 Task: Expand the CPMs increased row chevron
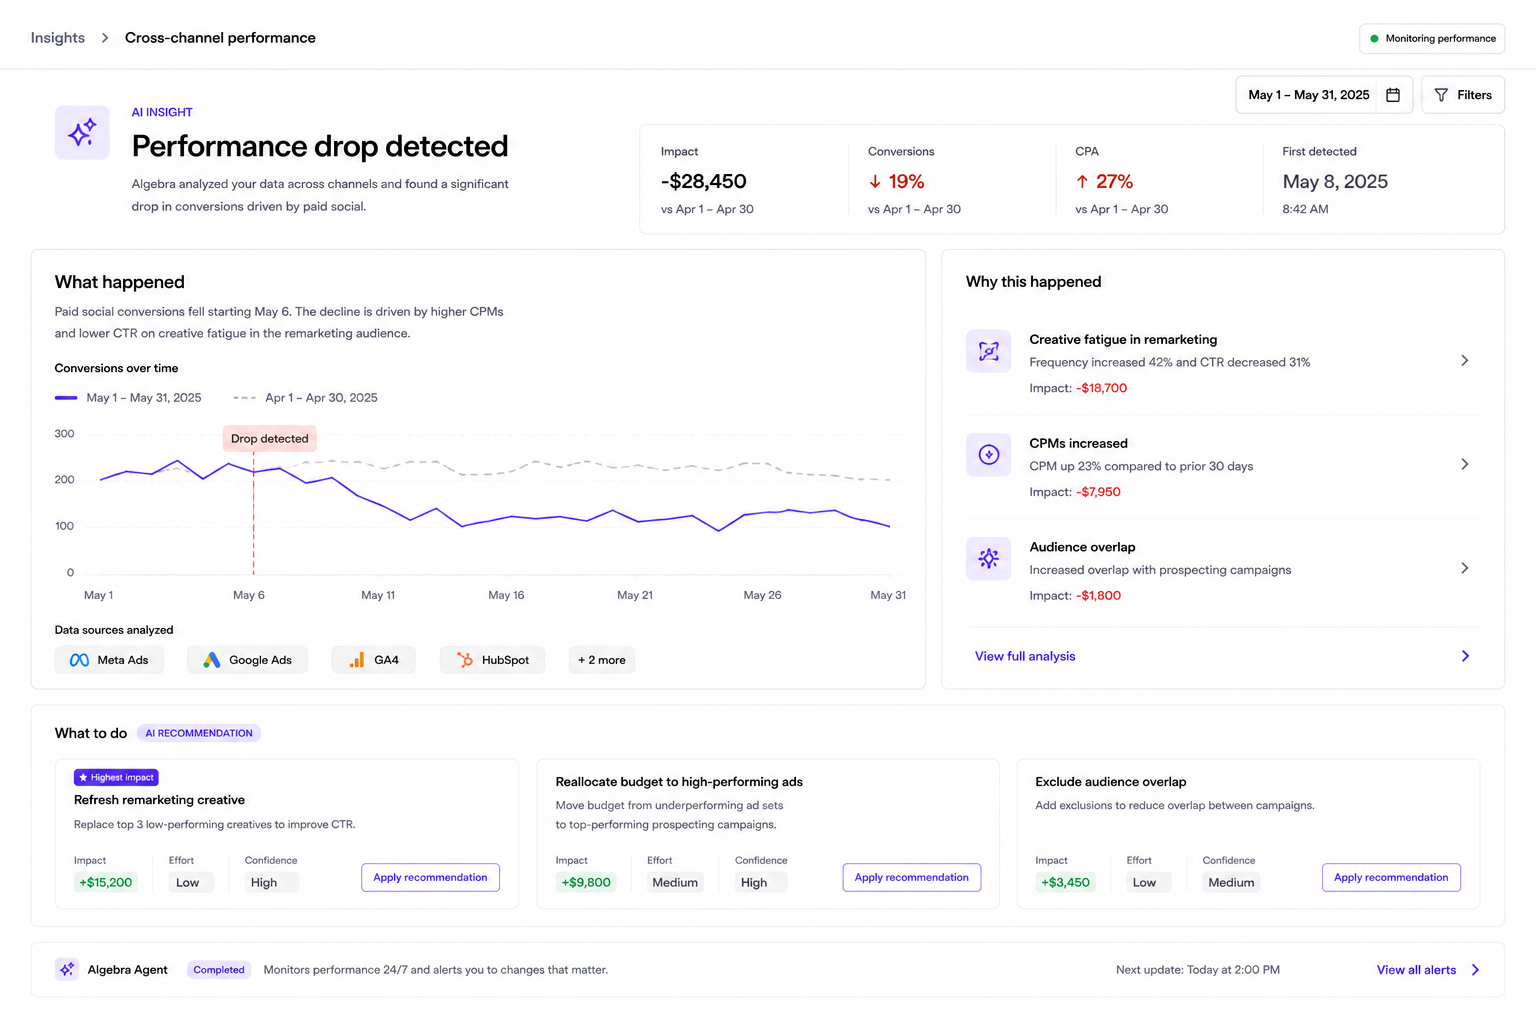(1465, 464)
